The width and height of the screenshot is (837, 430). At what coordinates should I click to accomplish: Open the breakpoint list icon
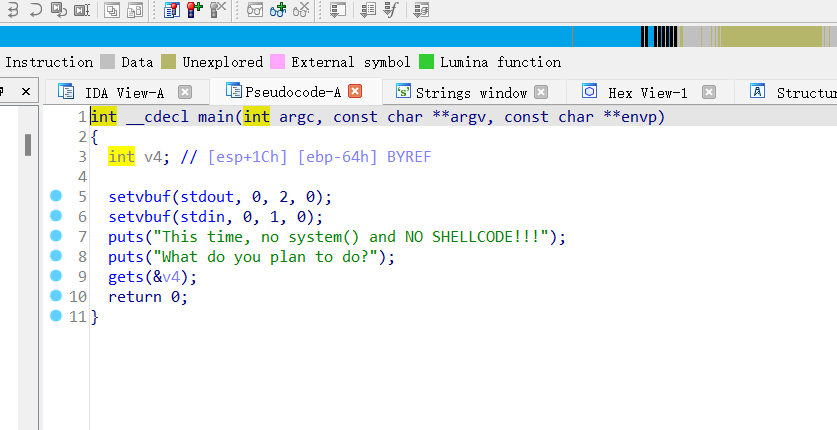tap(171, 10)
